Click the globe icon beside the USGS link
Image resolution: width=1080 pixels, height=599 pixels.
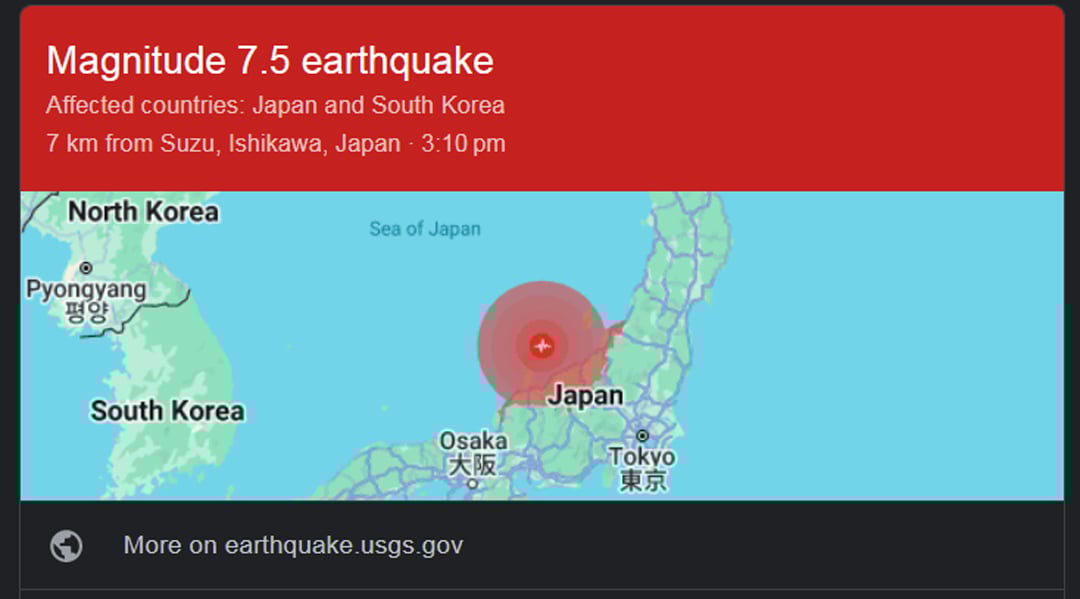tap(67, 546)
